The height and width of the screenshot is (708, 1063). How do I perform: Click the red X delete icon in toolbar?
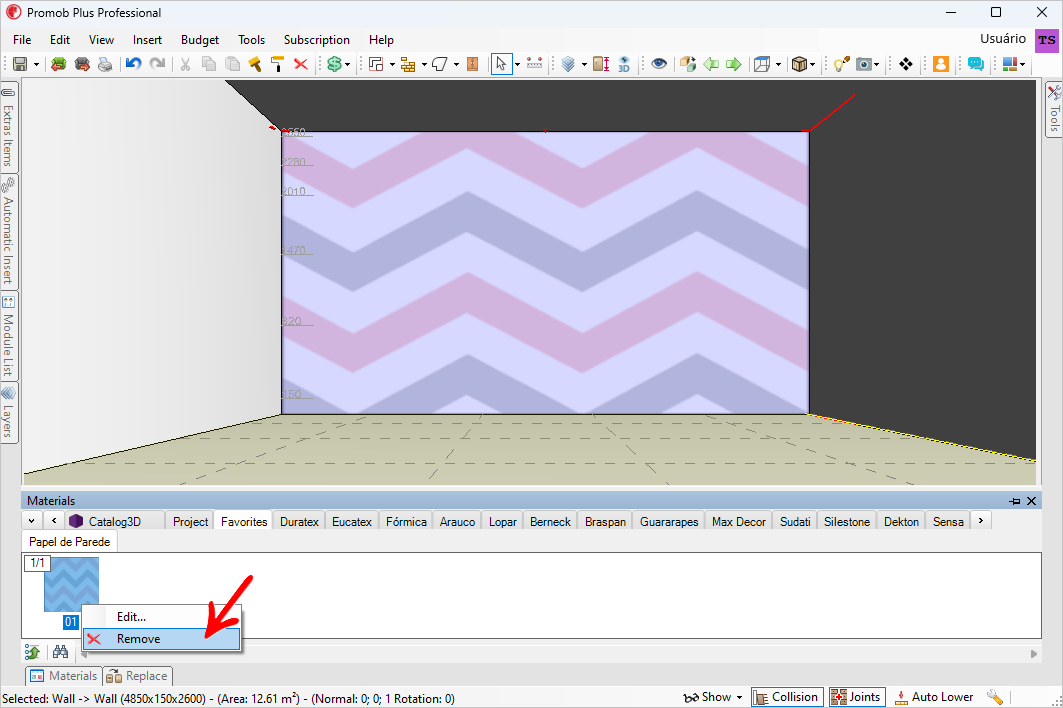point(300,64)
